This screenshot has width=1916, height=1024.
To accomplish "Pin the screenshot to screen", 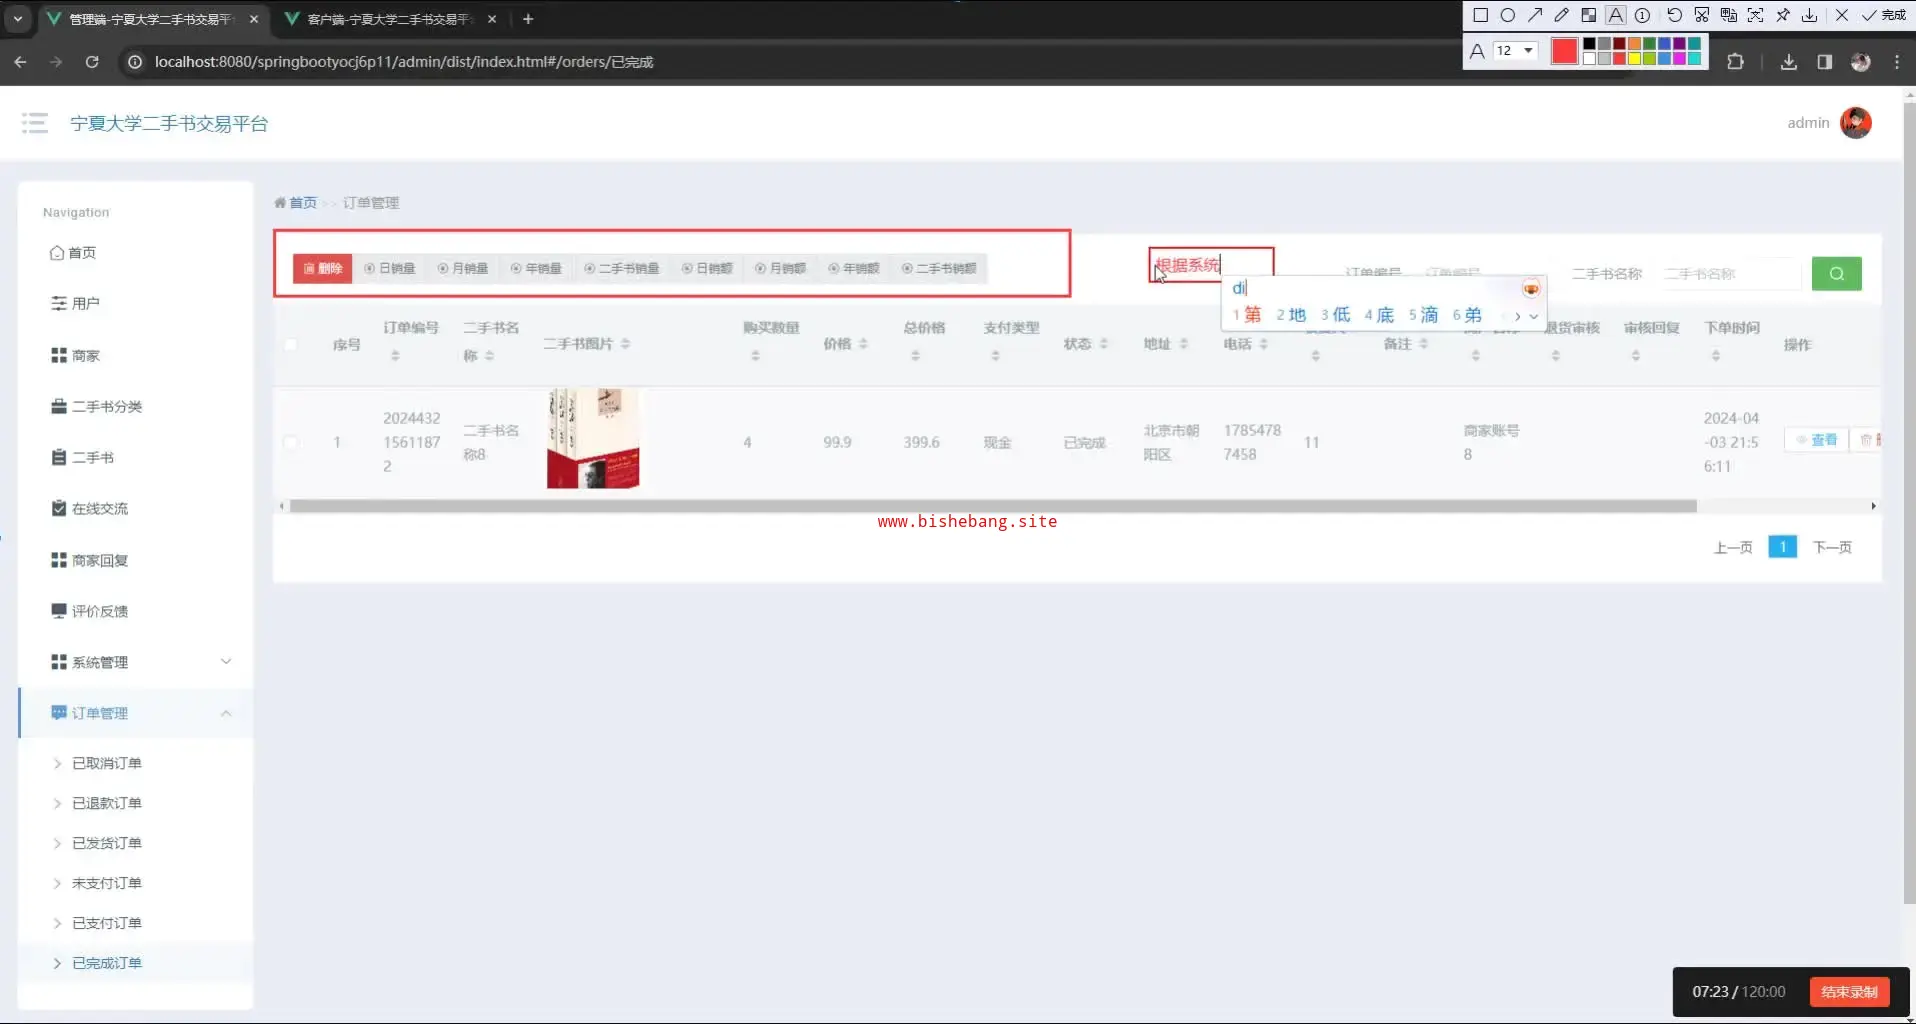I will pyautogui.click(x=1783, y=15).
